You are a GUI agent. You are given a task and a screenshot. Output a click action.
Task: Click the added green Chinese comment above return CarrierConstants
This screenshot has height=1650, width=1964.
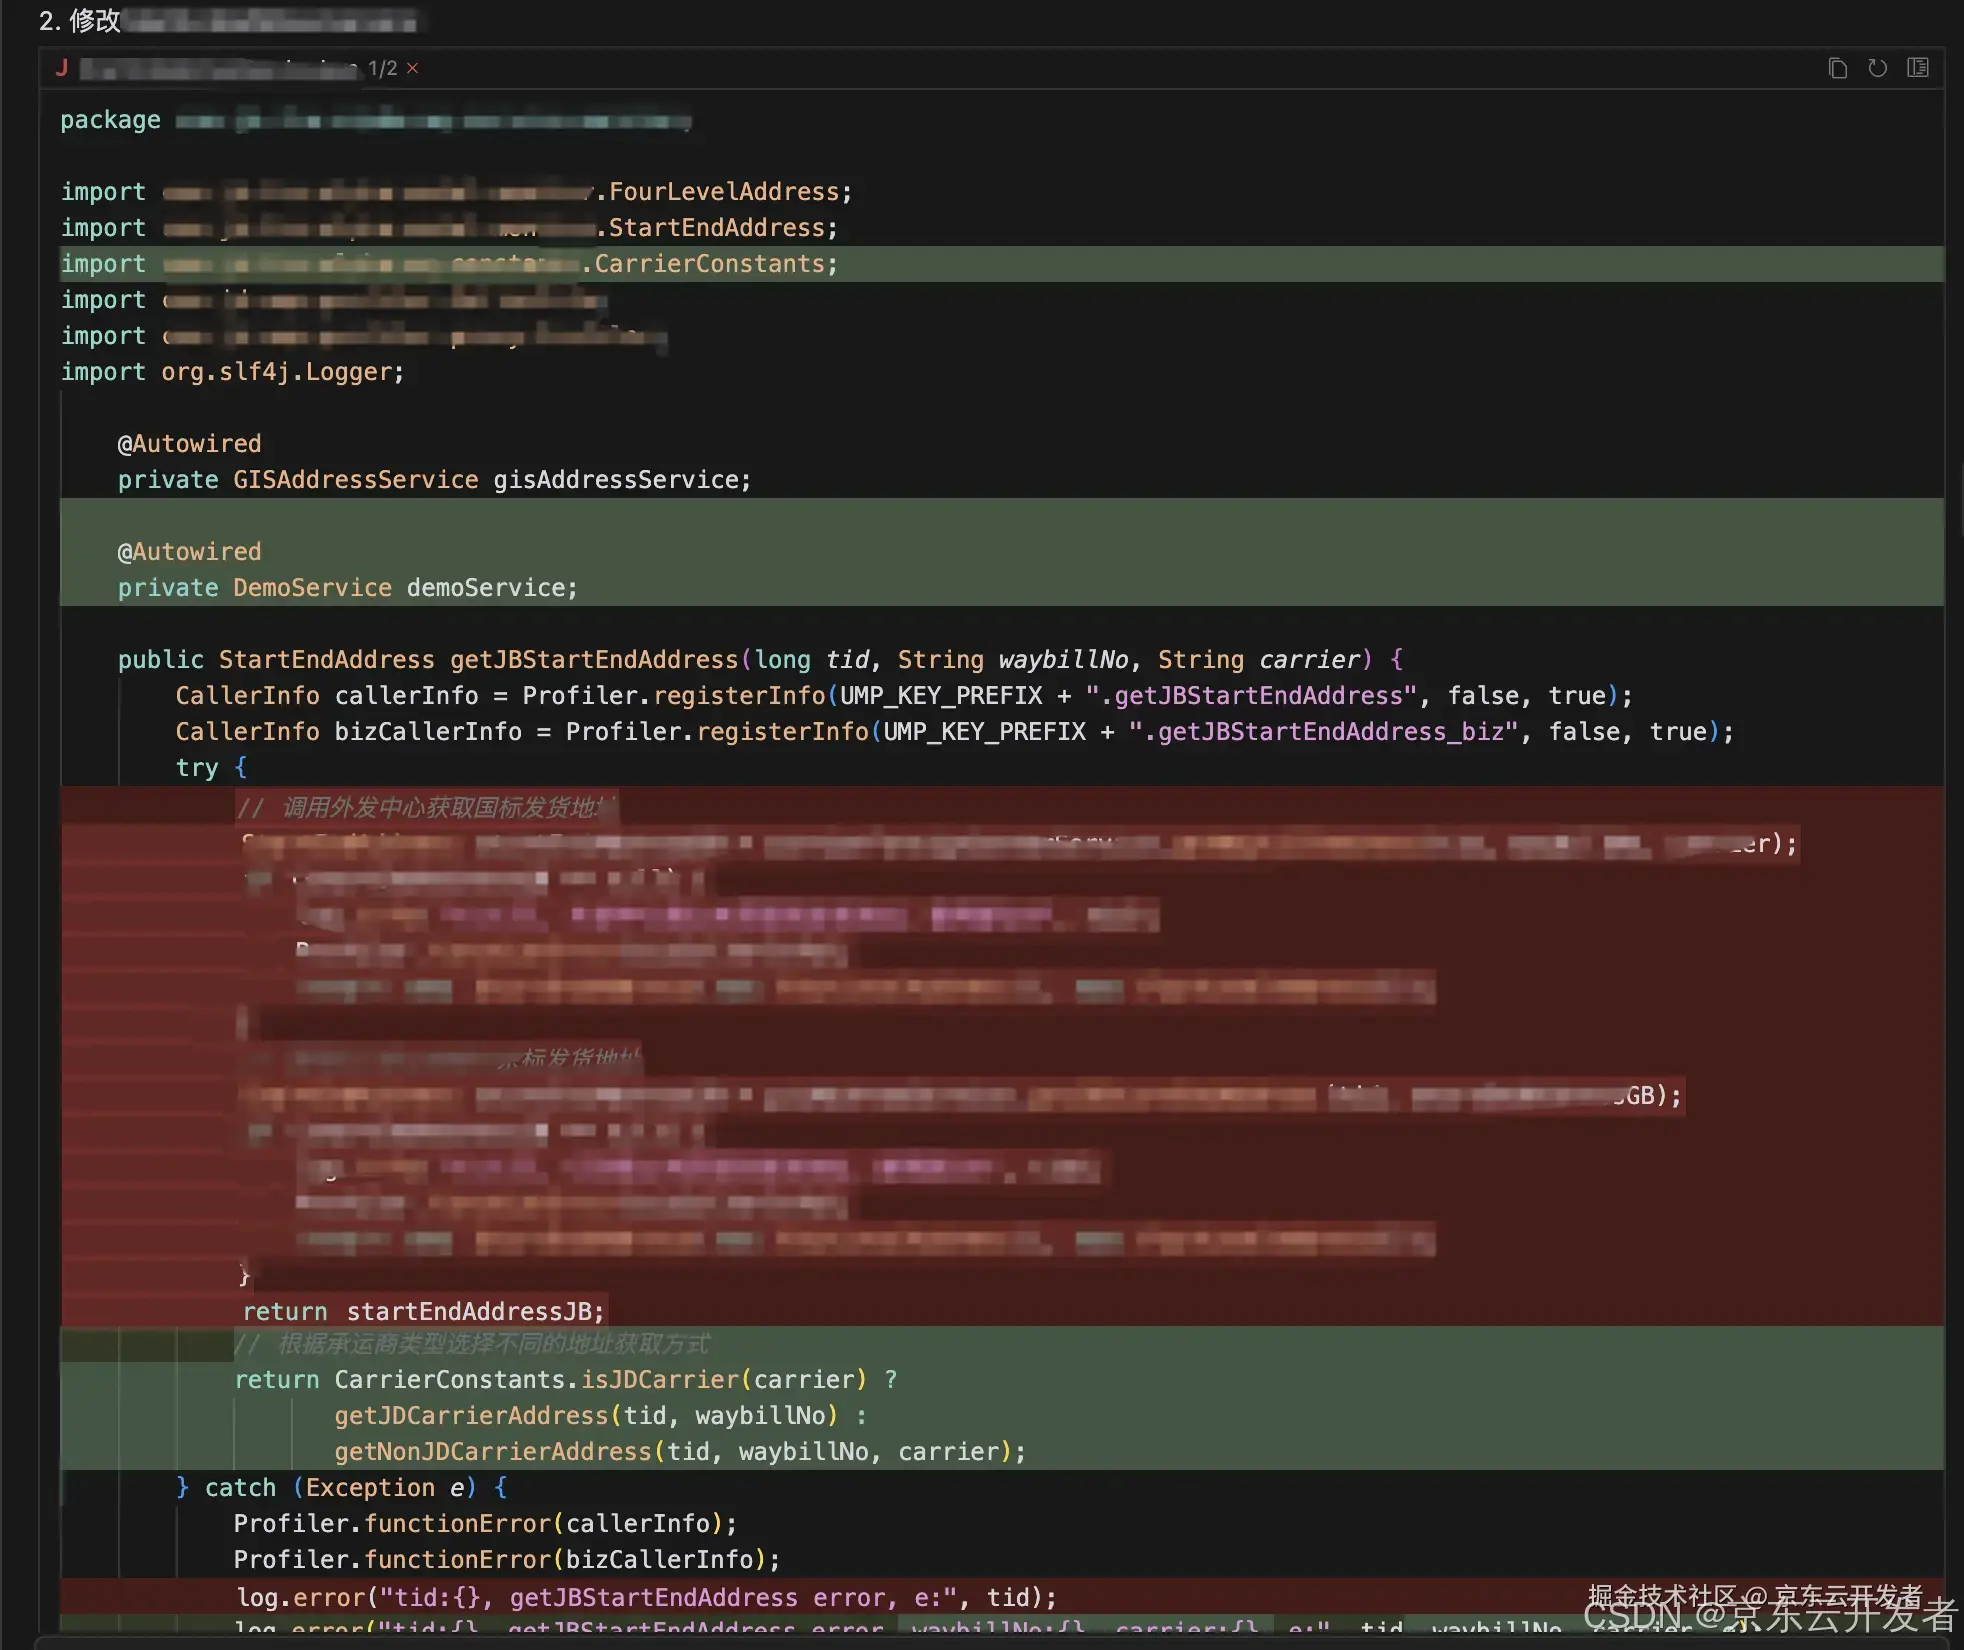[x=472, y=1344]
